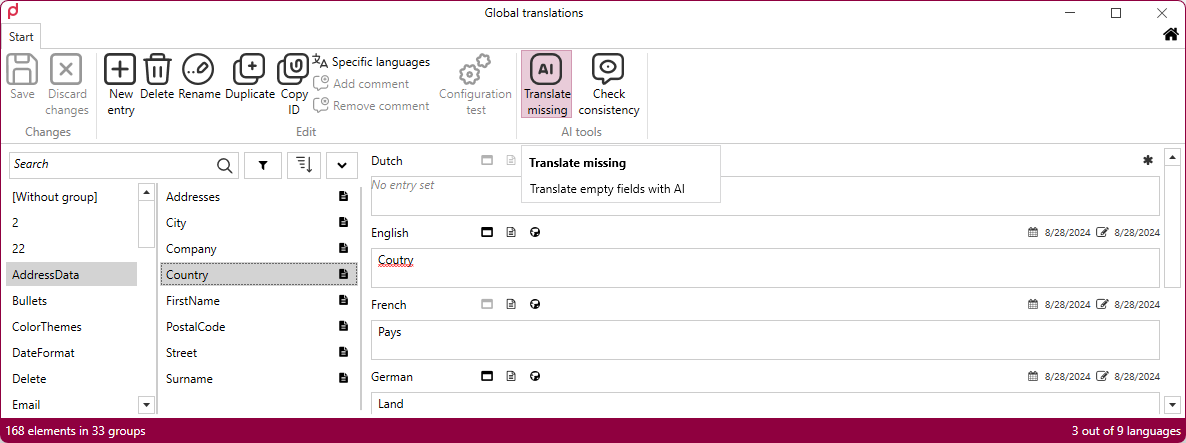Select the DateFormat group
The image size is (1186, 443).
[x=71, y=353]
